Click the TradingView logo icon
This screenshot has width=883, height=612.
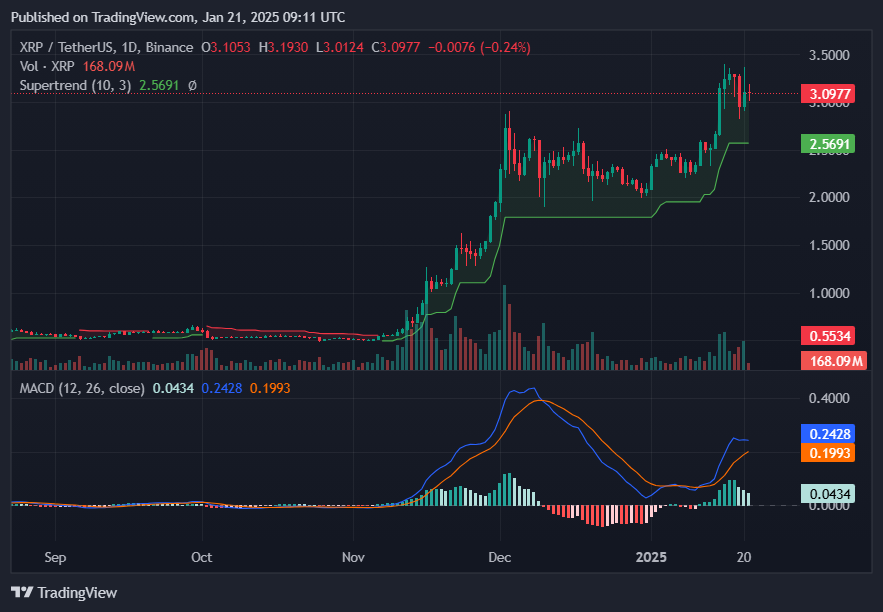click(x=23, y=592)
